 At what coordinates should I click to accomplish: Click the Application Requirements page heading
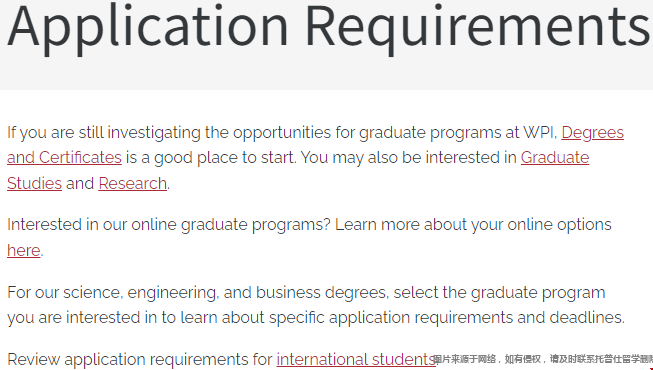(x=328, y=26)
